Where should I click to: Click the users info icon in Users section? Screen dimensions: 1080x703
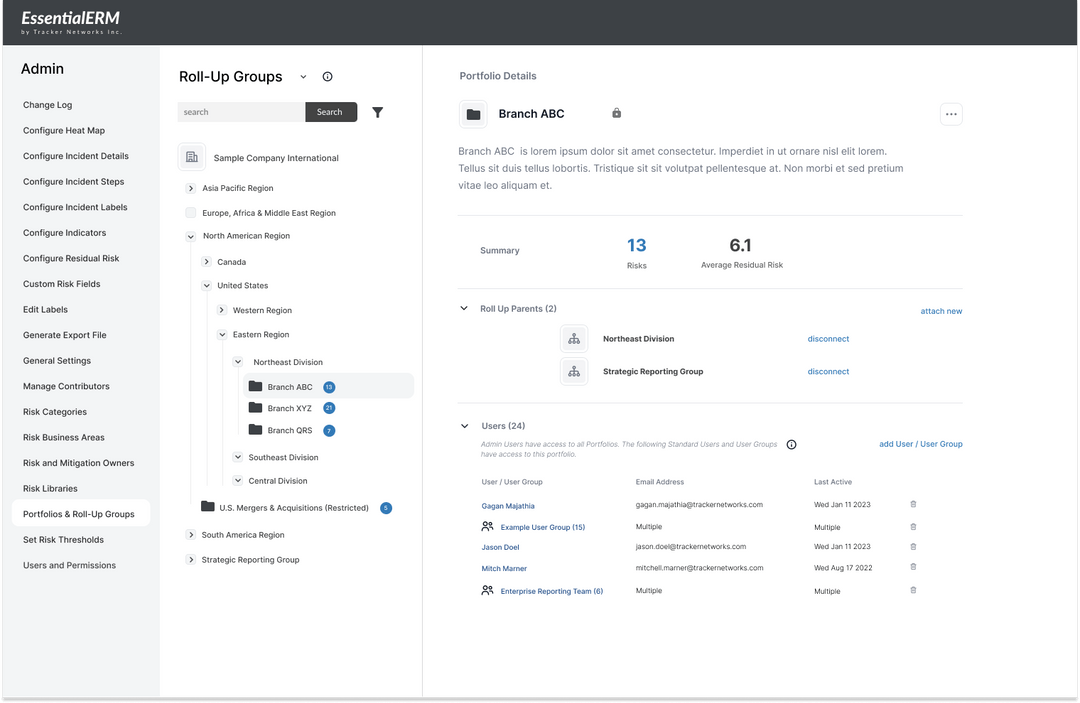[791, 444]
